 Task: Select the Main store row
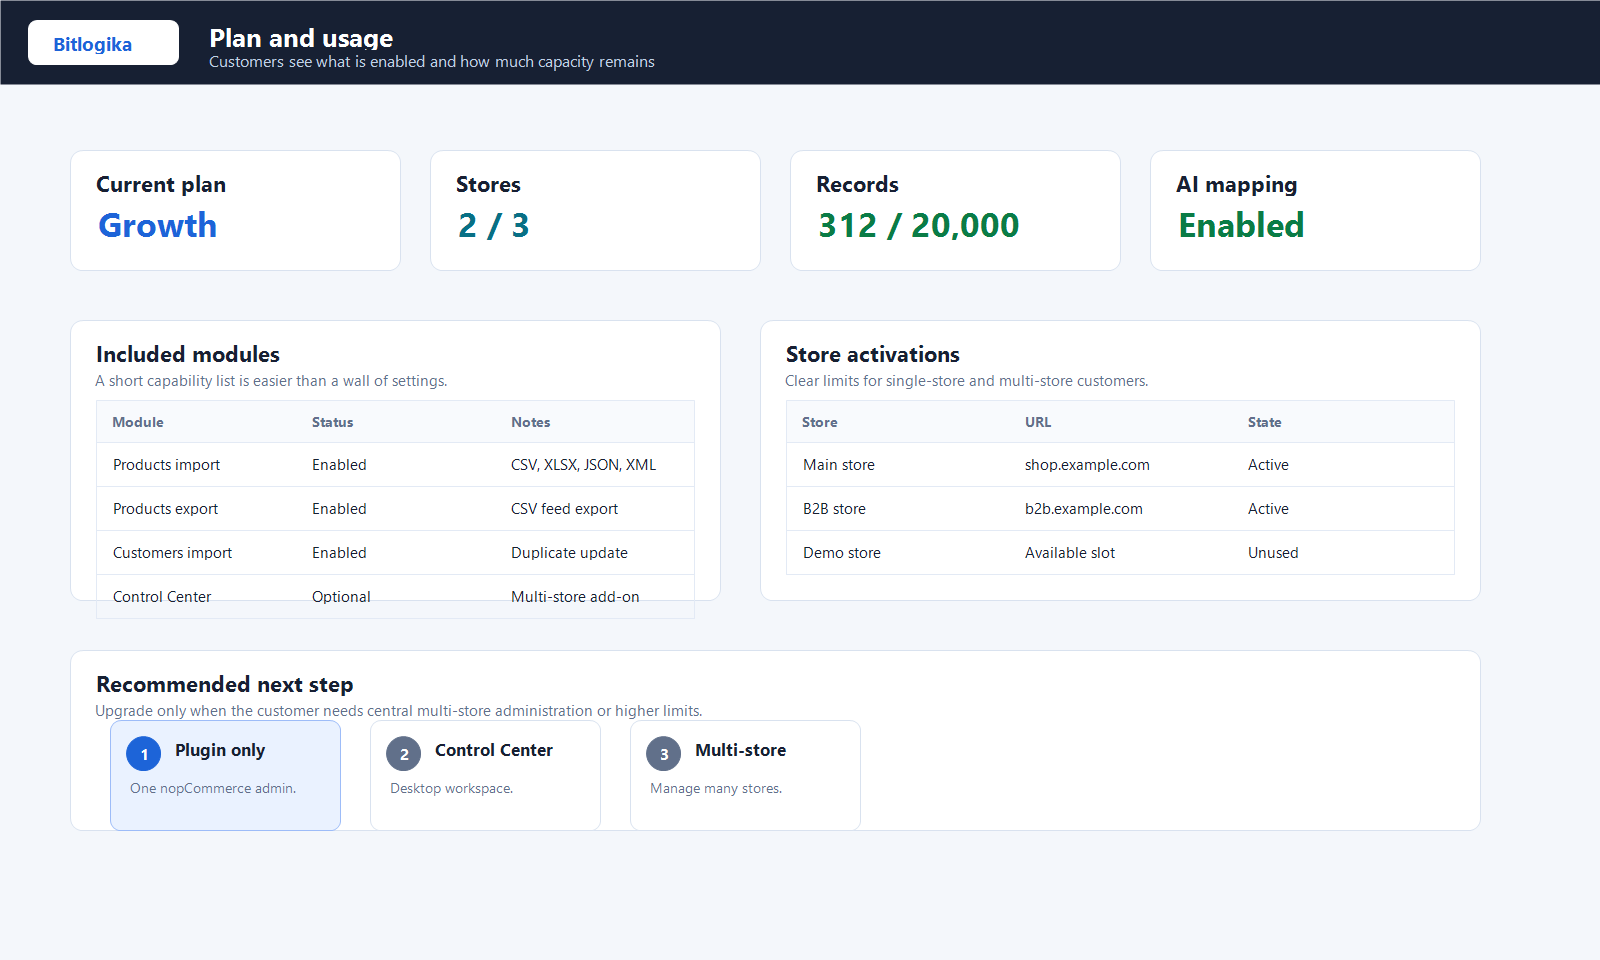pyautogui.click(x=1120, y=465)
